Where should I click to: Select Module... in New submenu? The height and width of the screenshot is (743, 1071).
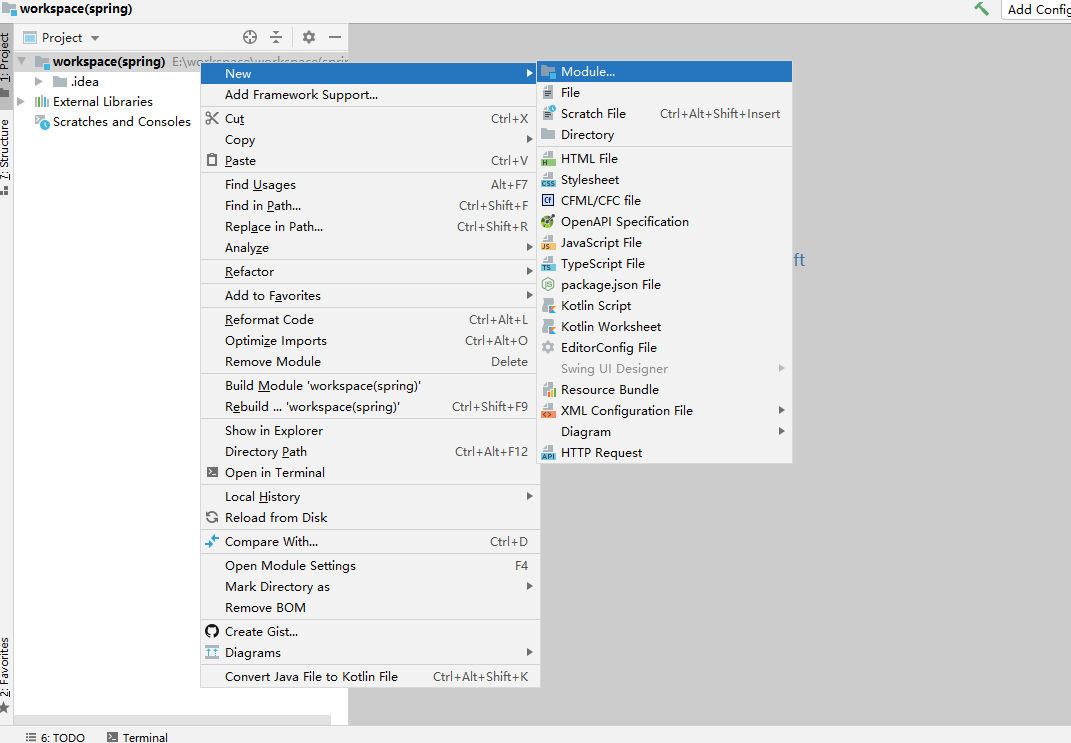587,72
